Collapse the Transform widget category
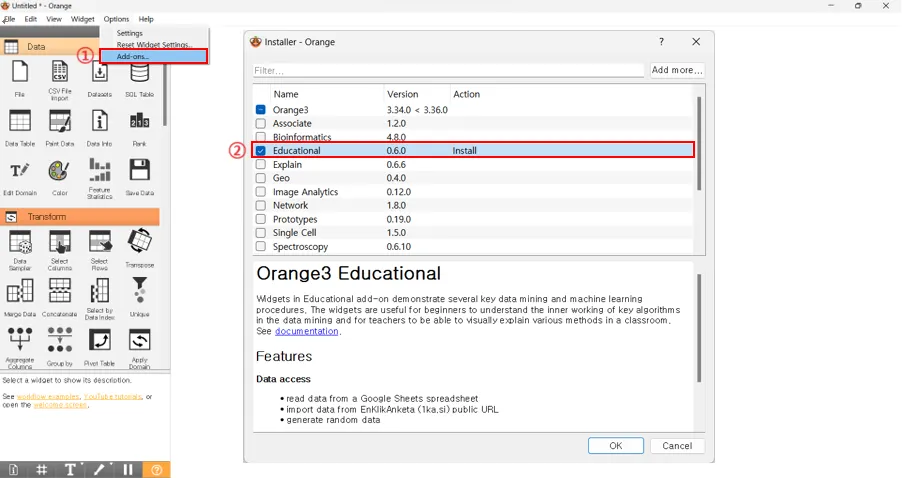 pos(79,217)
